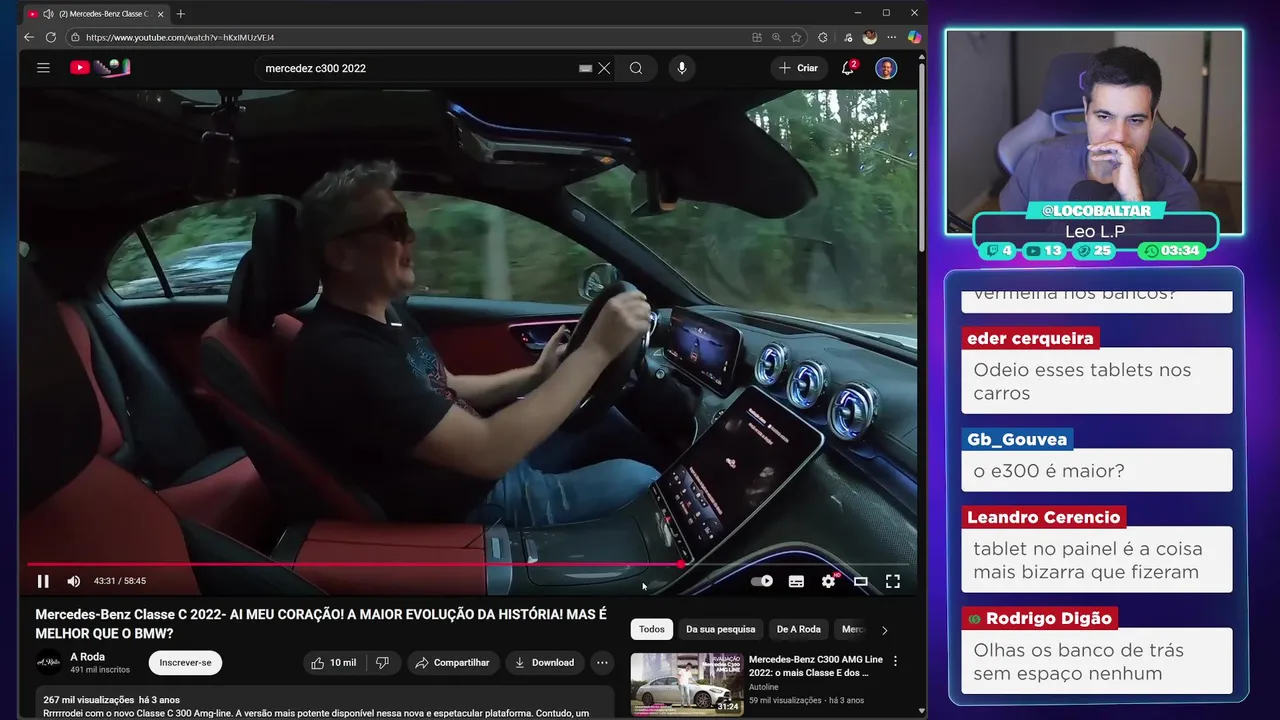
Task: Click the Gb_Gouvea chat name
Action: tap(1017, 439)
